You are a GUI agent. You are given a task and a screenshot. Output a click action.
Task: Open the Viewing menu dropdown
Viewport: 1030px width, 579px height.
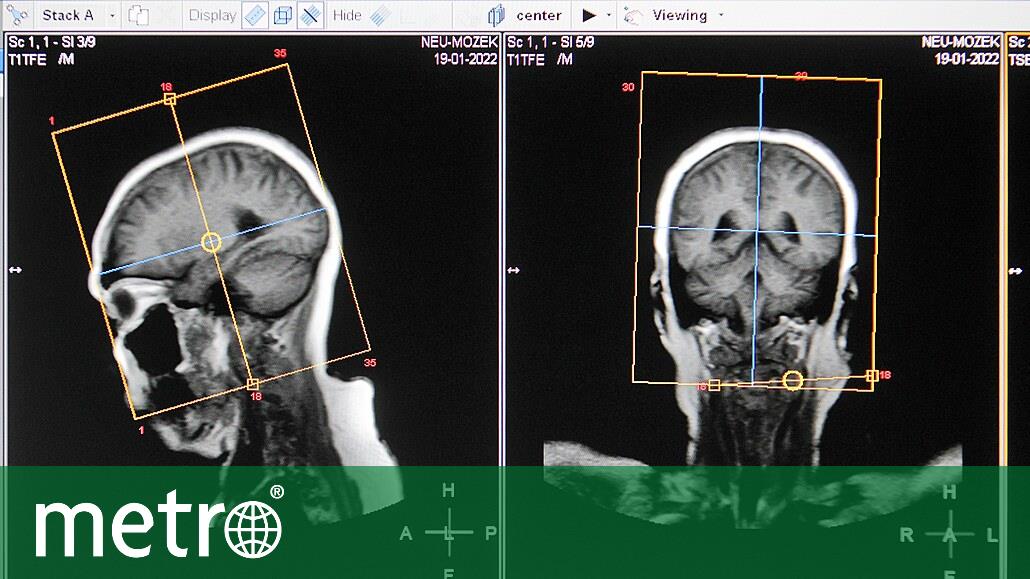point(720,16)
